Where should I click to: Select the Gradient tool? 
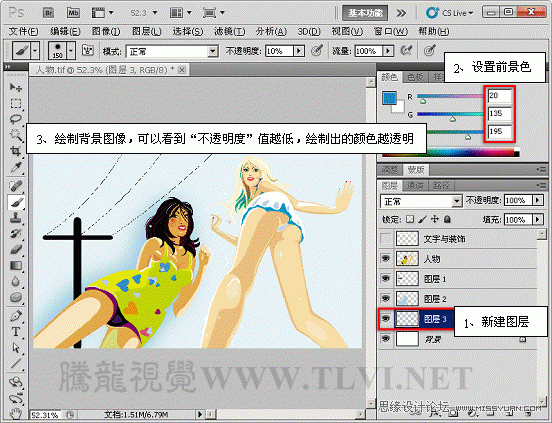[15, 265]
